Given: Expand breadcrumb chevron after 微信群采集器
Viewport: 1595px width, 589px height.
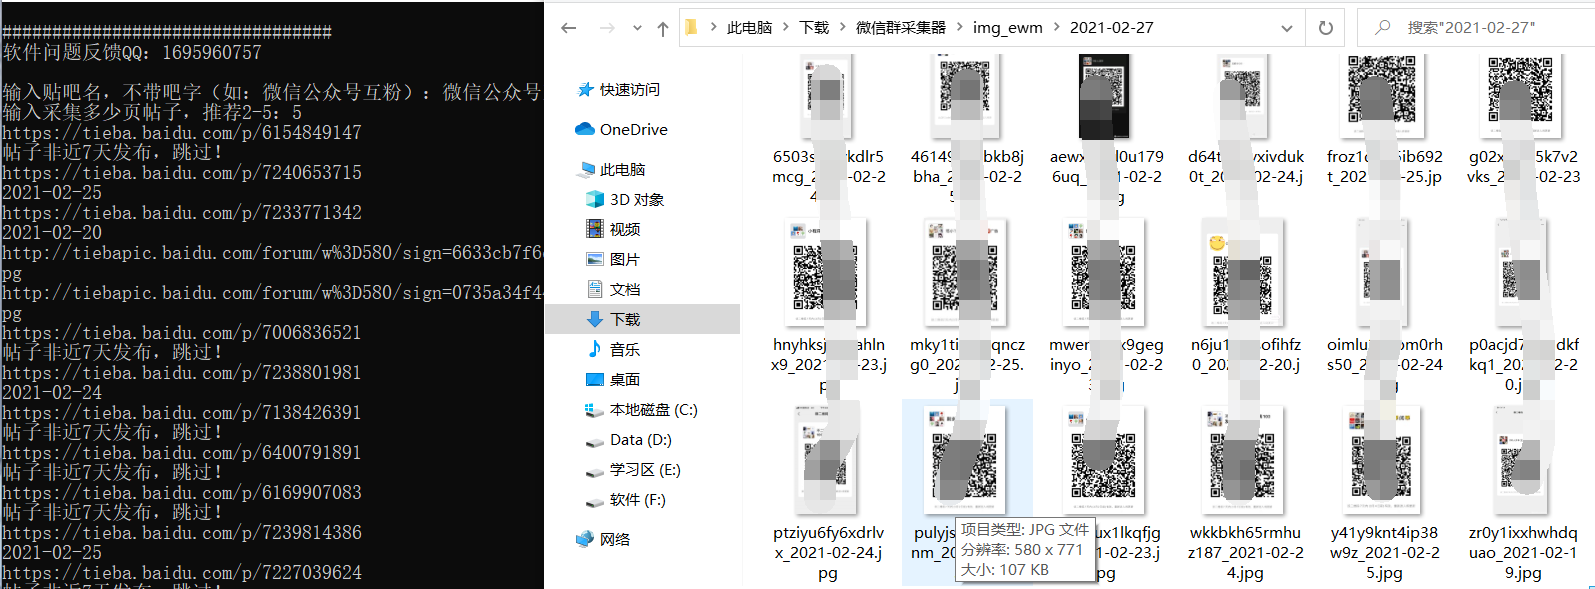Looking at the screenshot, I should click(959, 28).
